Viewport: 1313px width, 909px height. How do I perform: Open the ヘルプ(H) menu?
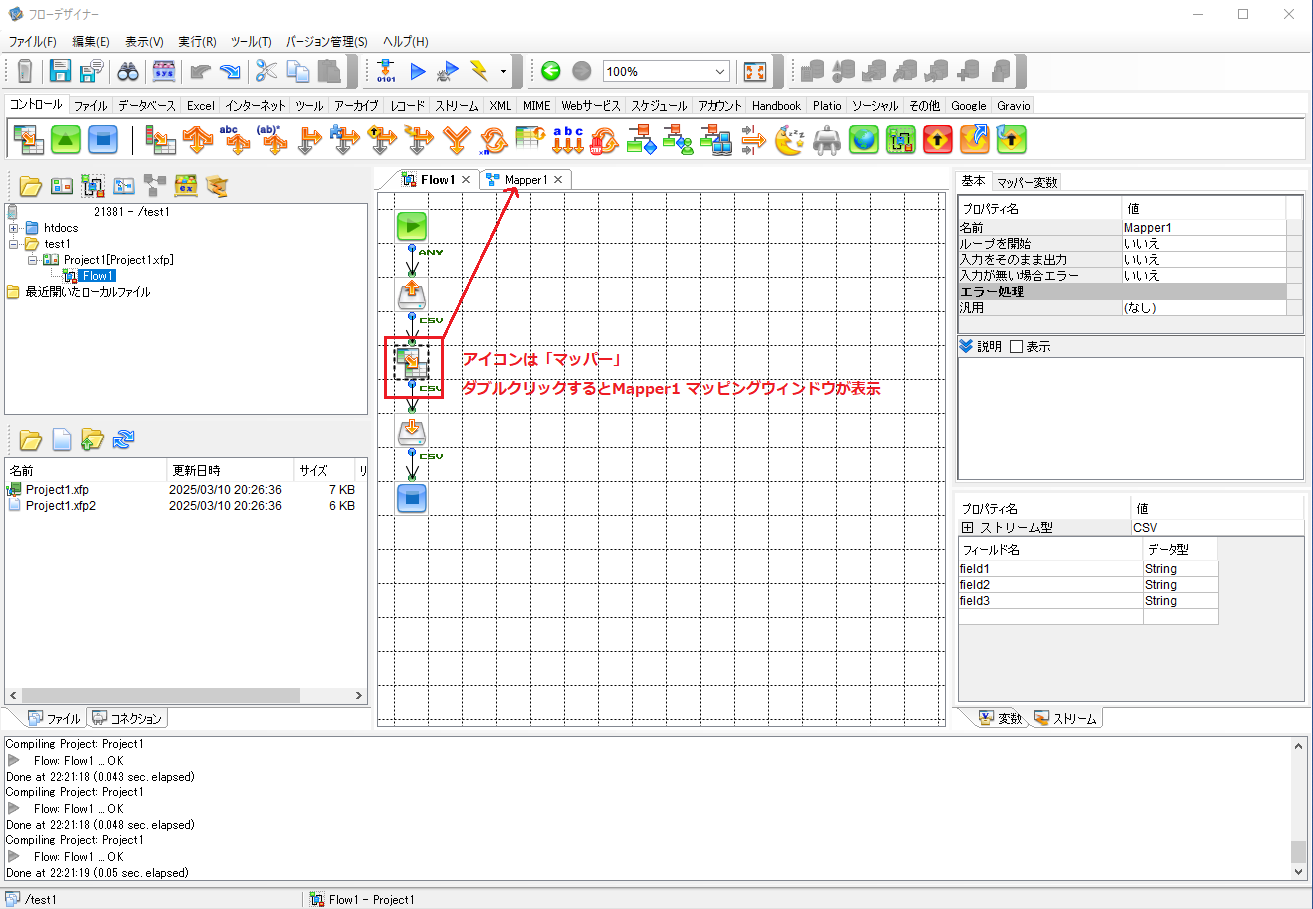tap(405, 42)
